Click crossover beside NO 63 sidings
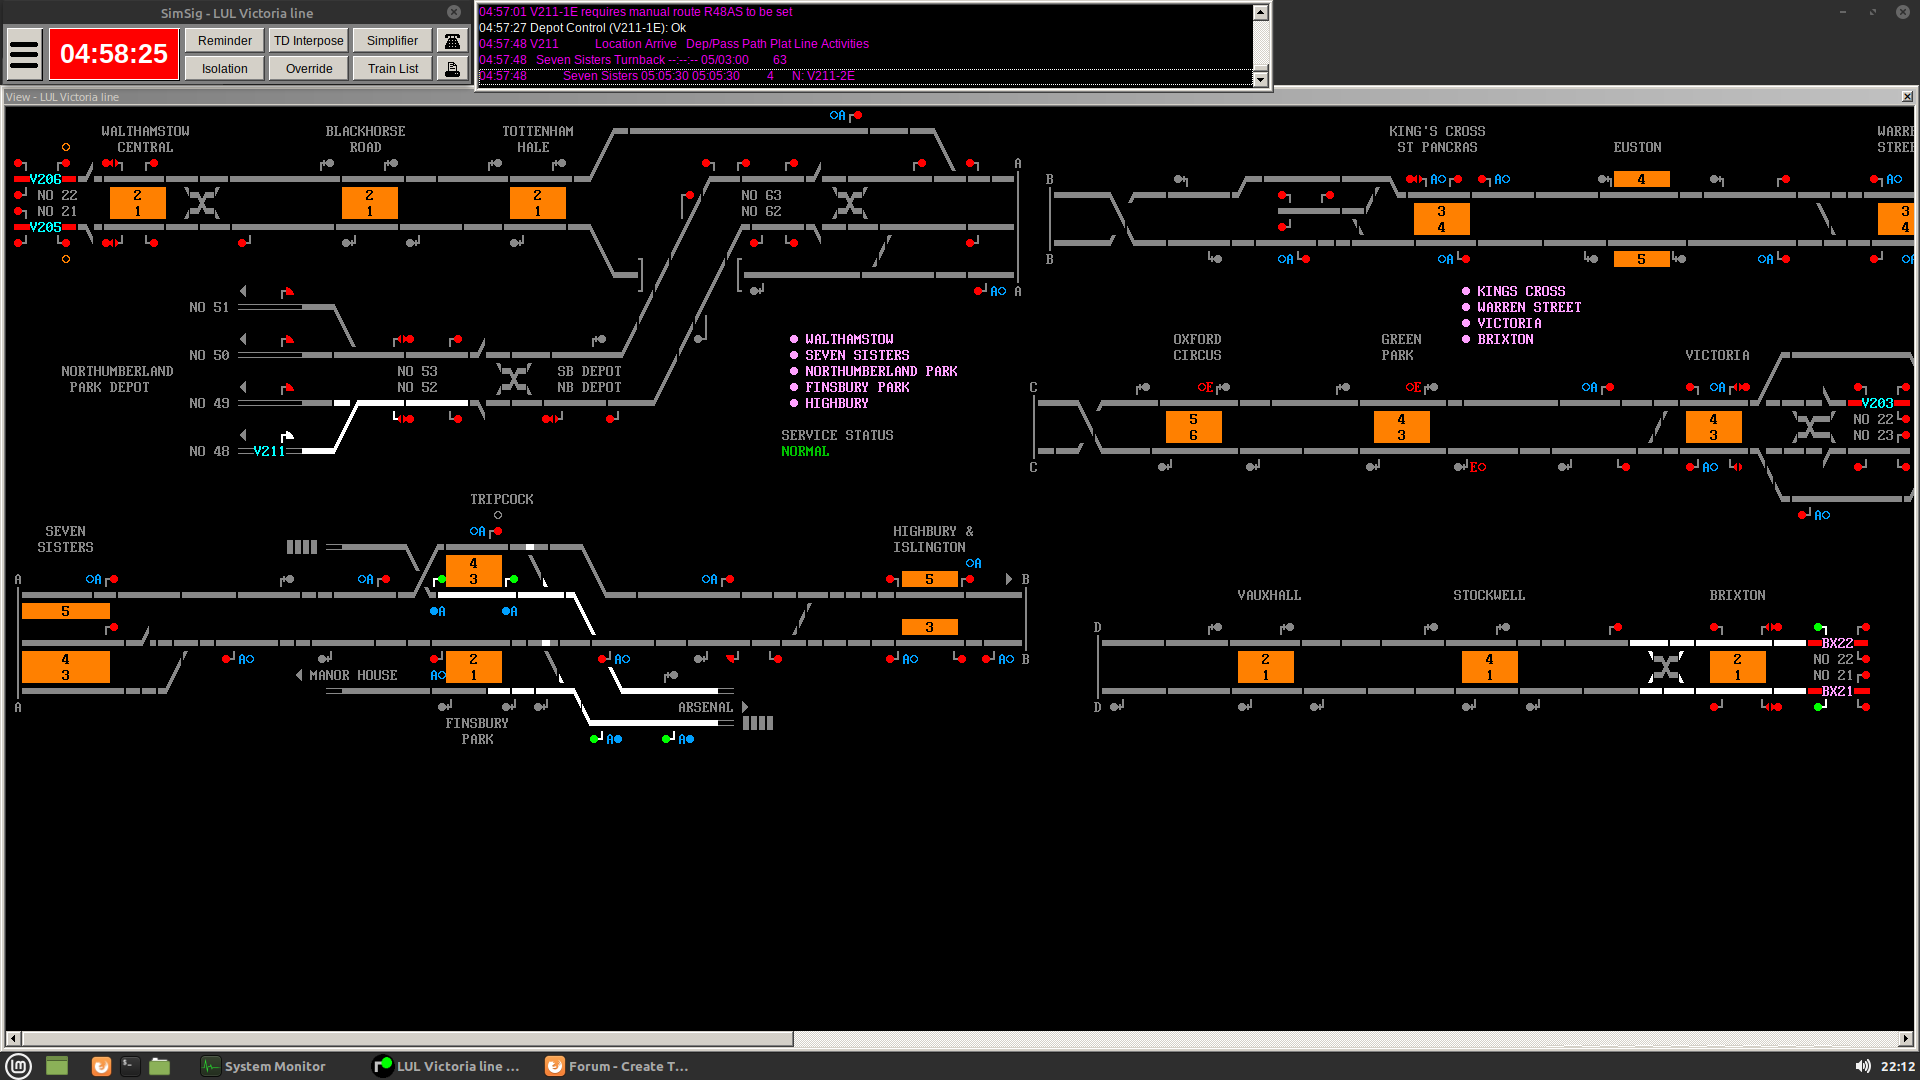 (850, 203)
